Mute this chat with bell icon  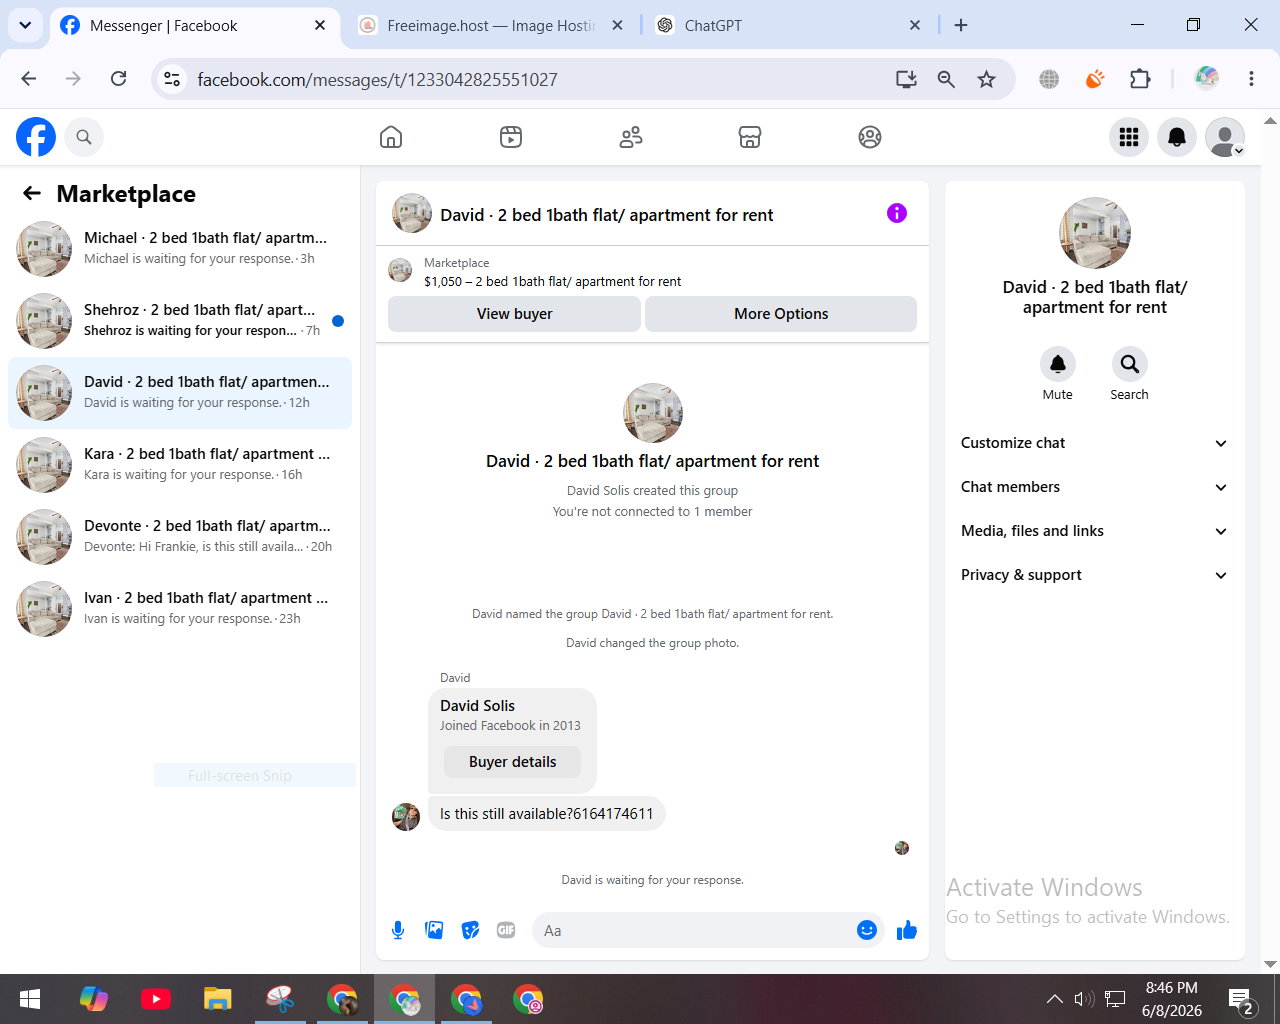(x=1057, y=364)
